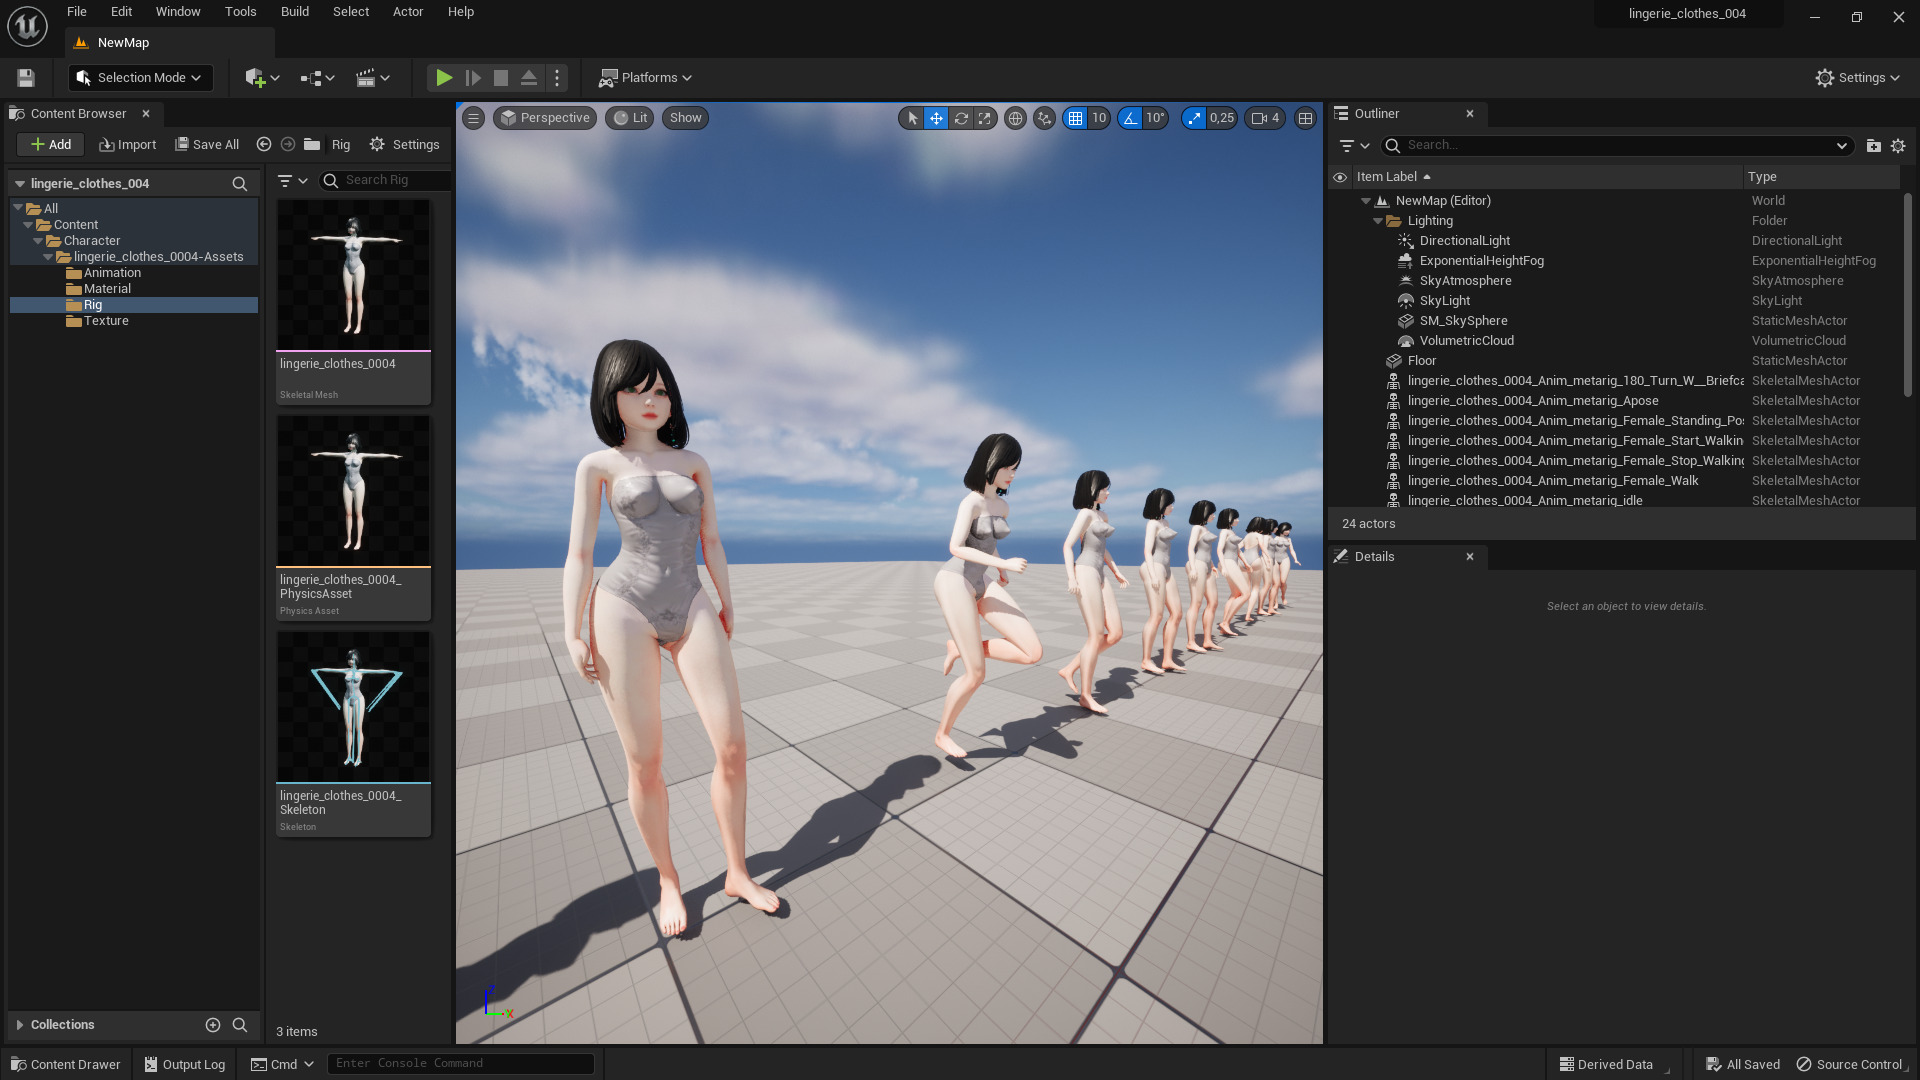The image size is (1920, 1080).
Task: Click Save All in the Content Browser
Action: [207, 145]
